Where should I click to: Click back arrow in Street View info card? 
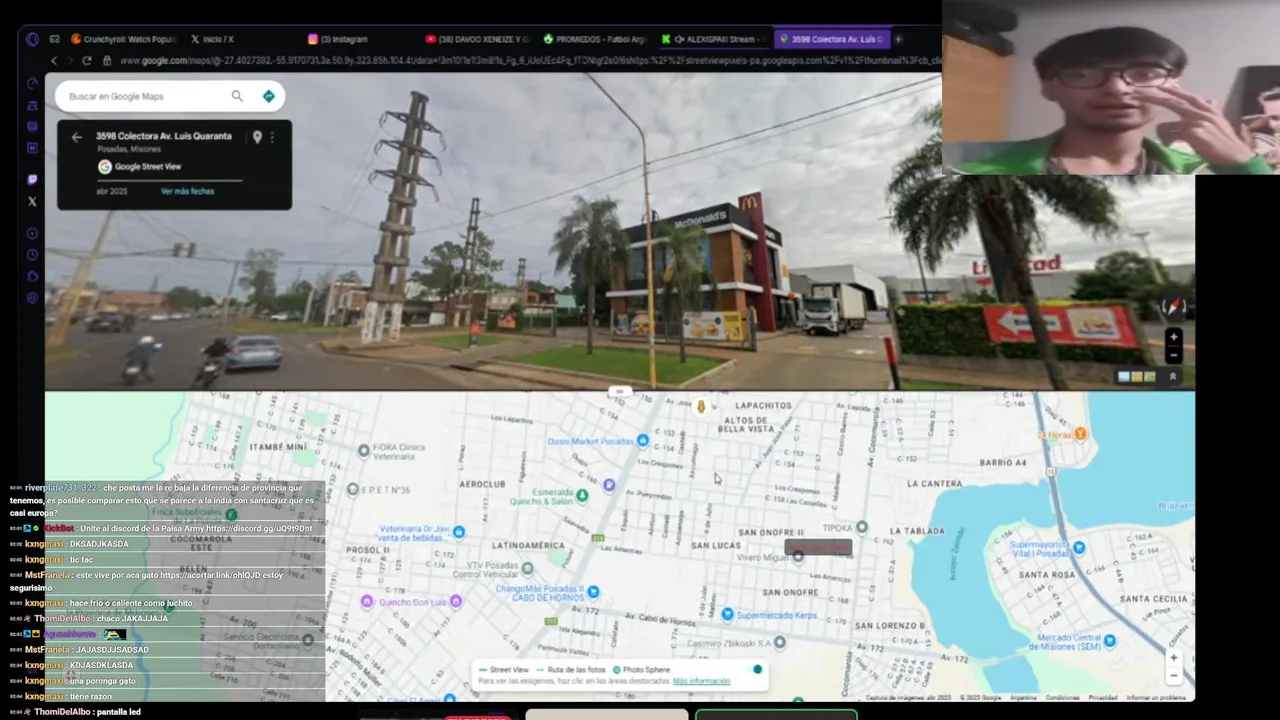click(x=77, y=137)
